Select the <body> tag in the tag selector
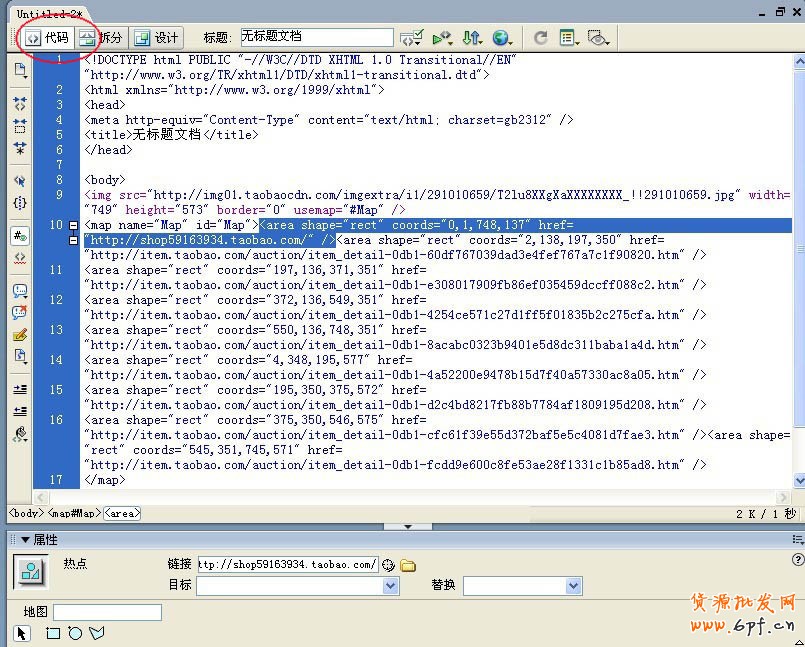Image resolution: width=805 pixels, height=647 pixels. coord(26,513)
